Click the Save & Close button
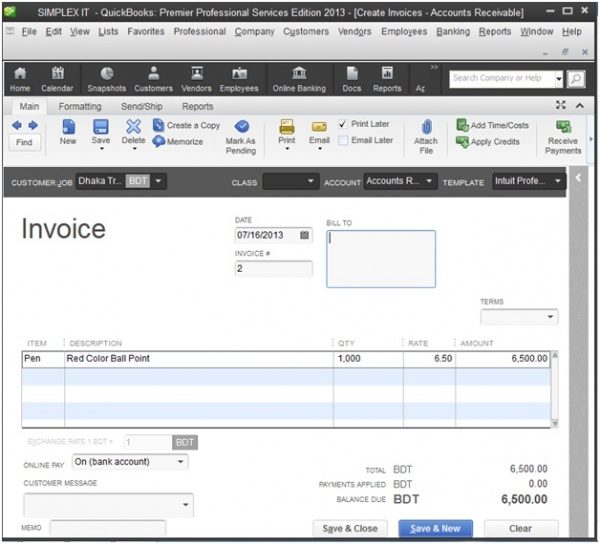Screen dimensions: 600x544 tap(350, 528)
